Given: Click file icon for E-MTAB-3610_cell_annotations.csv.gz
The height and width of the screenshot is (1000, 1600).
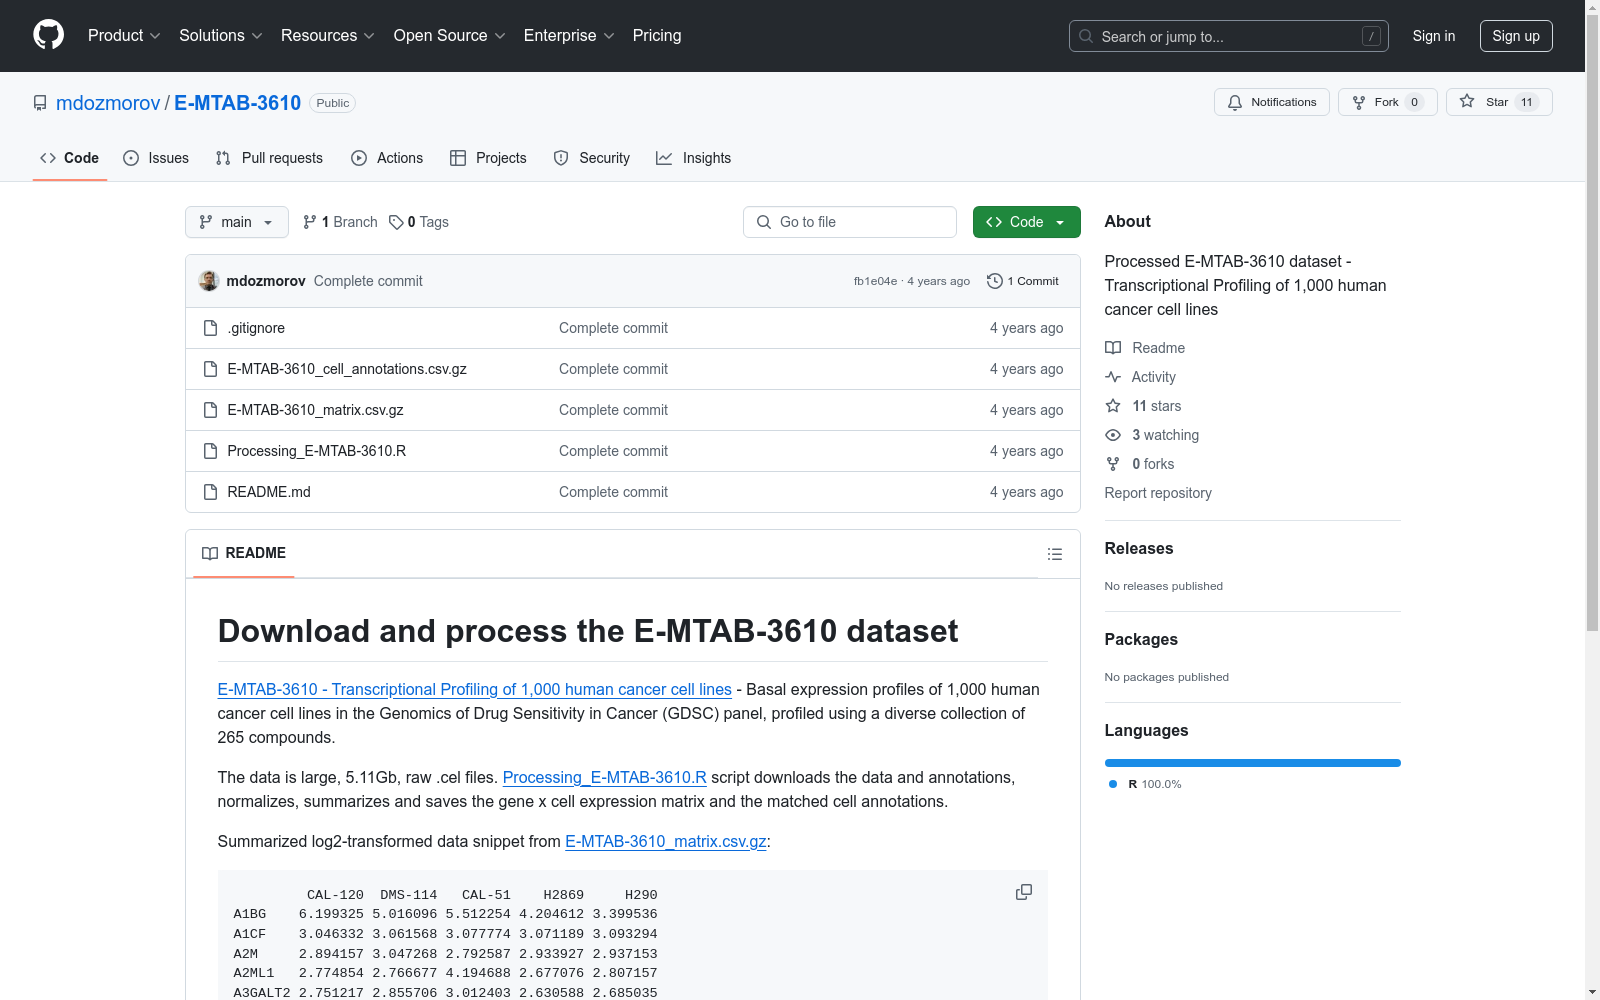Looking at the screenshot, I should 210,369.
